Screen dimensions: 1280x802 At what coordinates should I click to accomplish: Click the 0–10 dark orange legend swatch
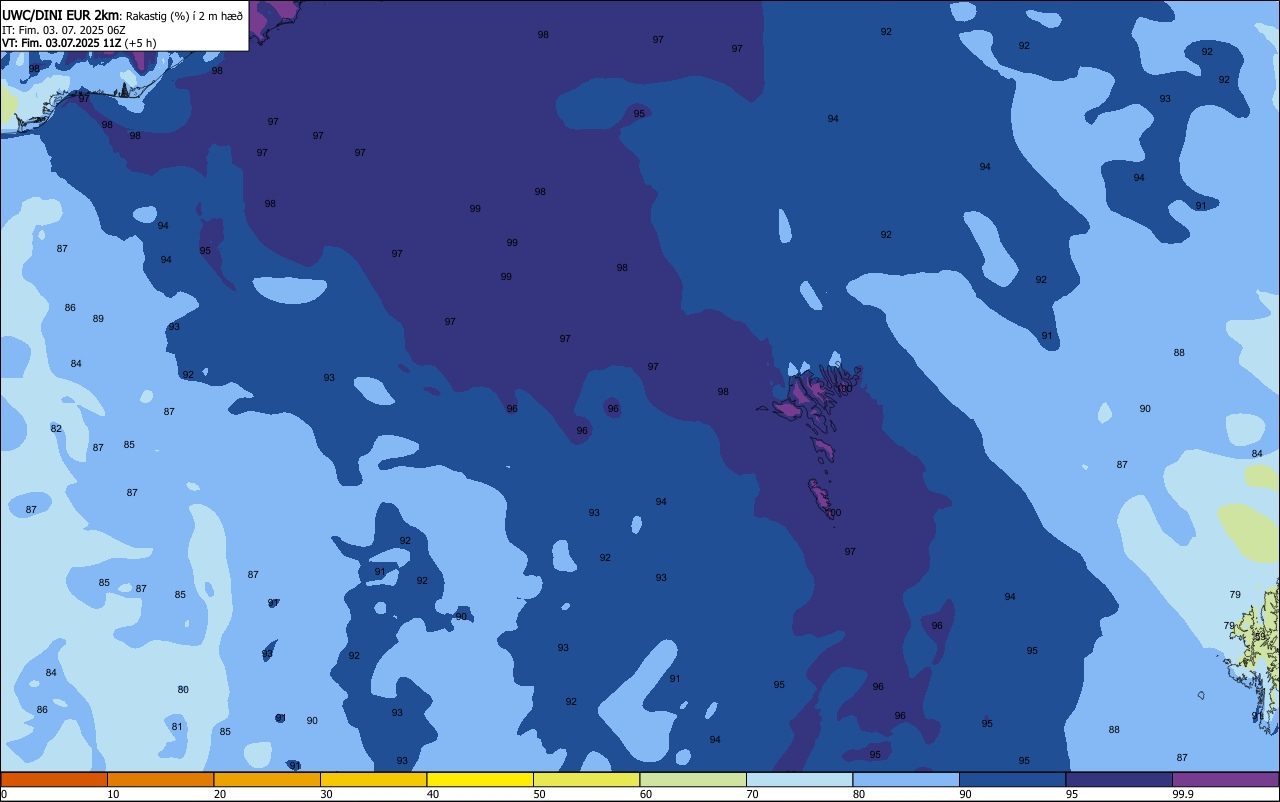(x=54, y=779)
